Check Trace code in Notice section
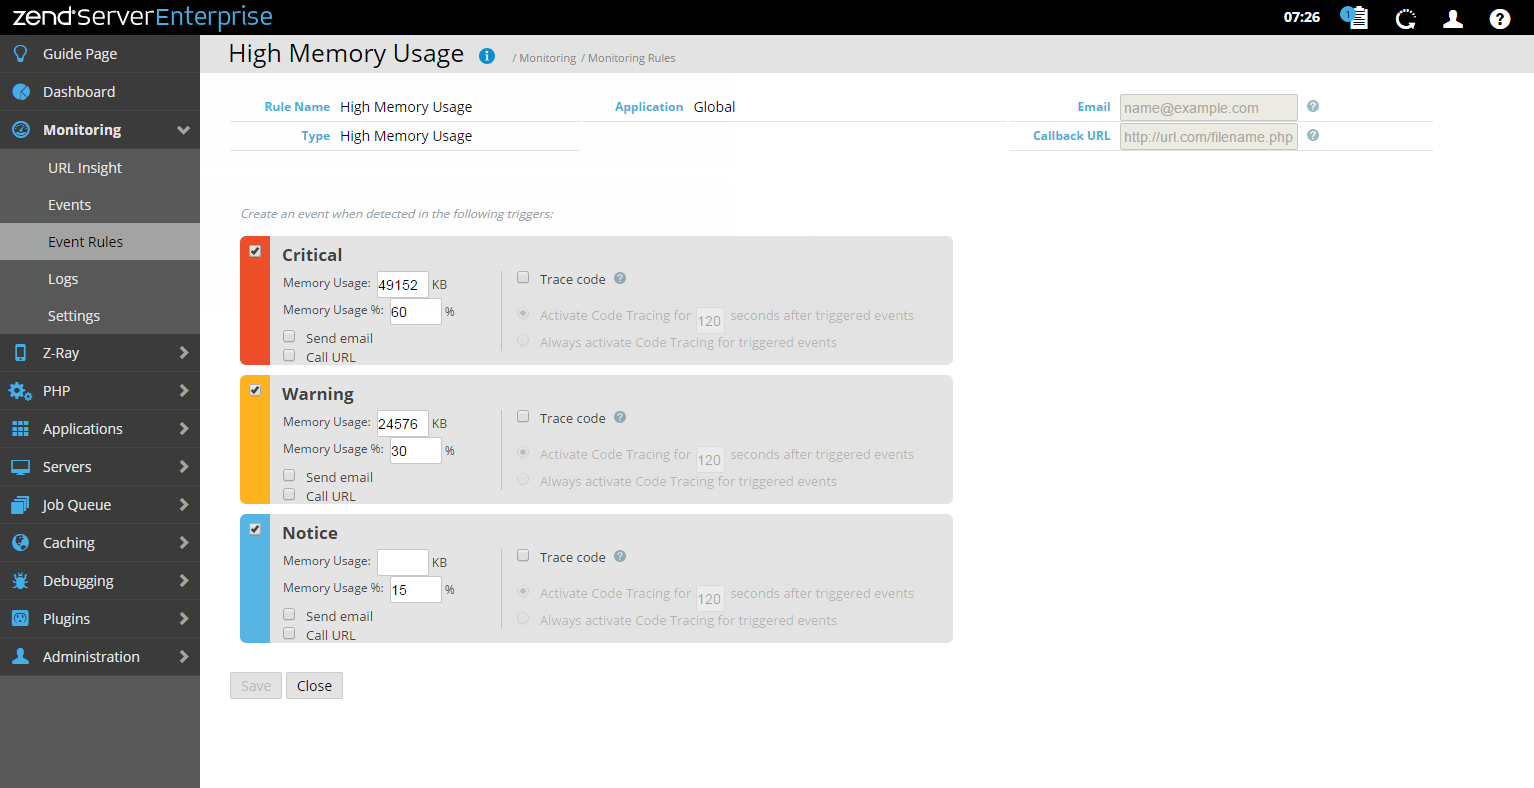The image size is (1534, 788). click(x=523, y=556)
